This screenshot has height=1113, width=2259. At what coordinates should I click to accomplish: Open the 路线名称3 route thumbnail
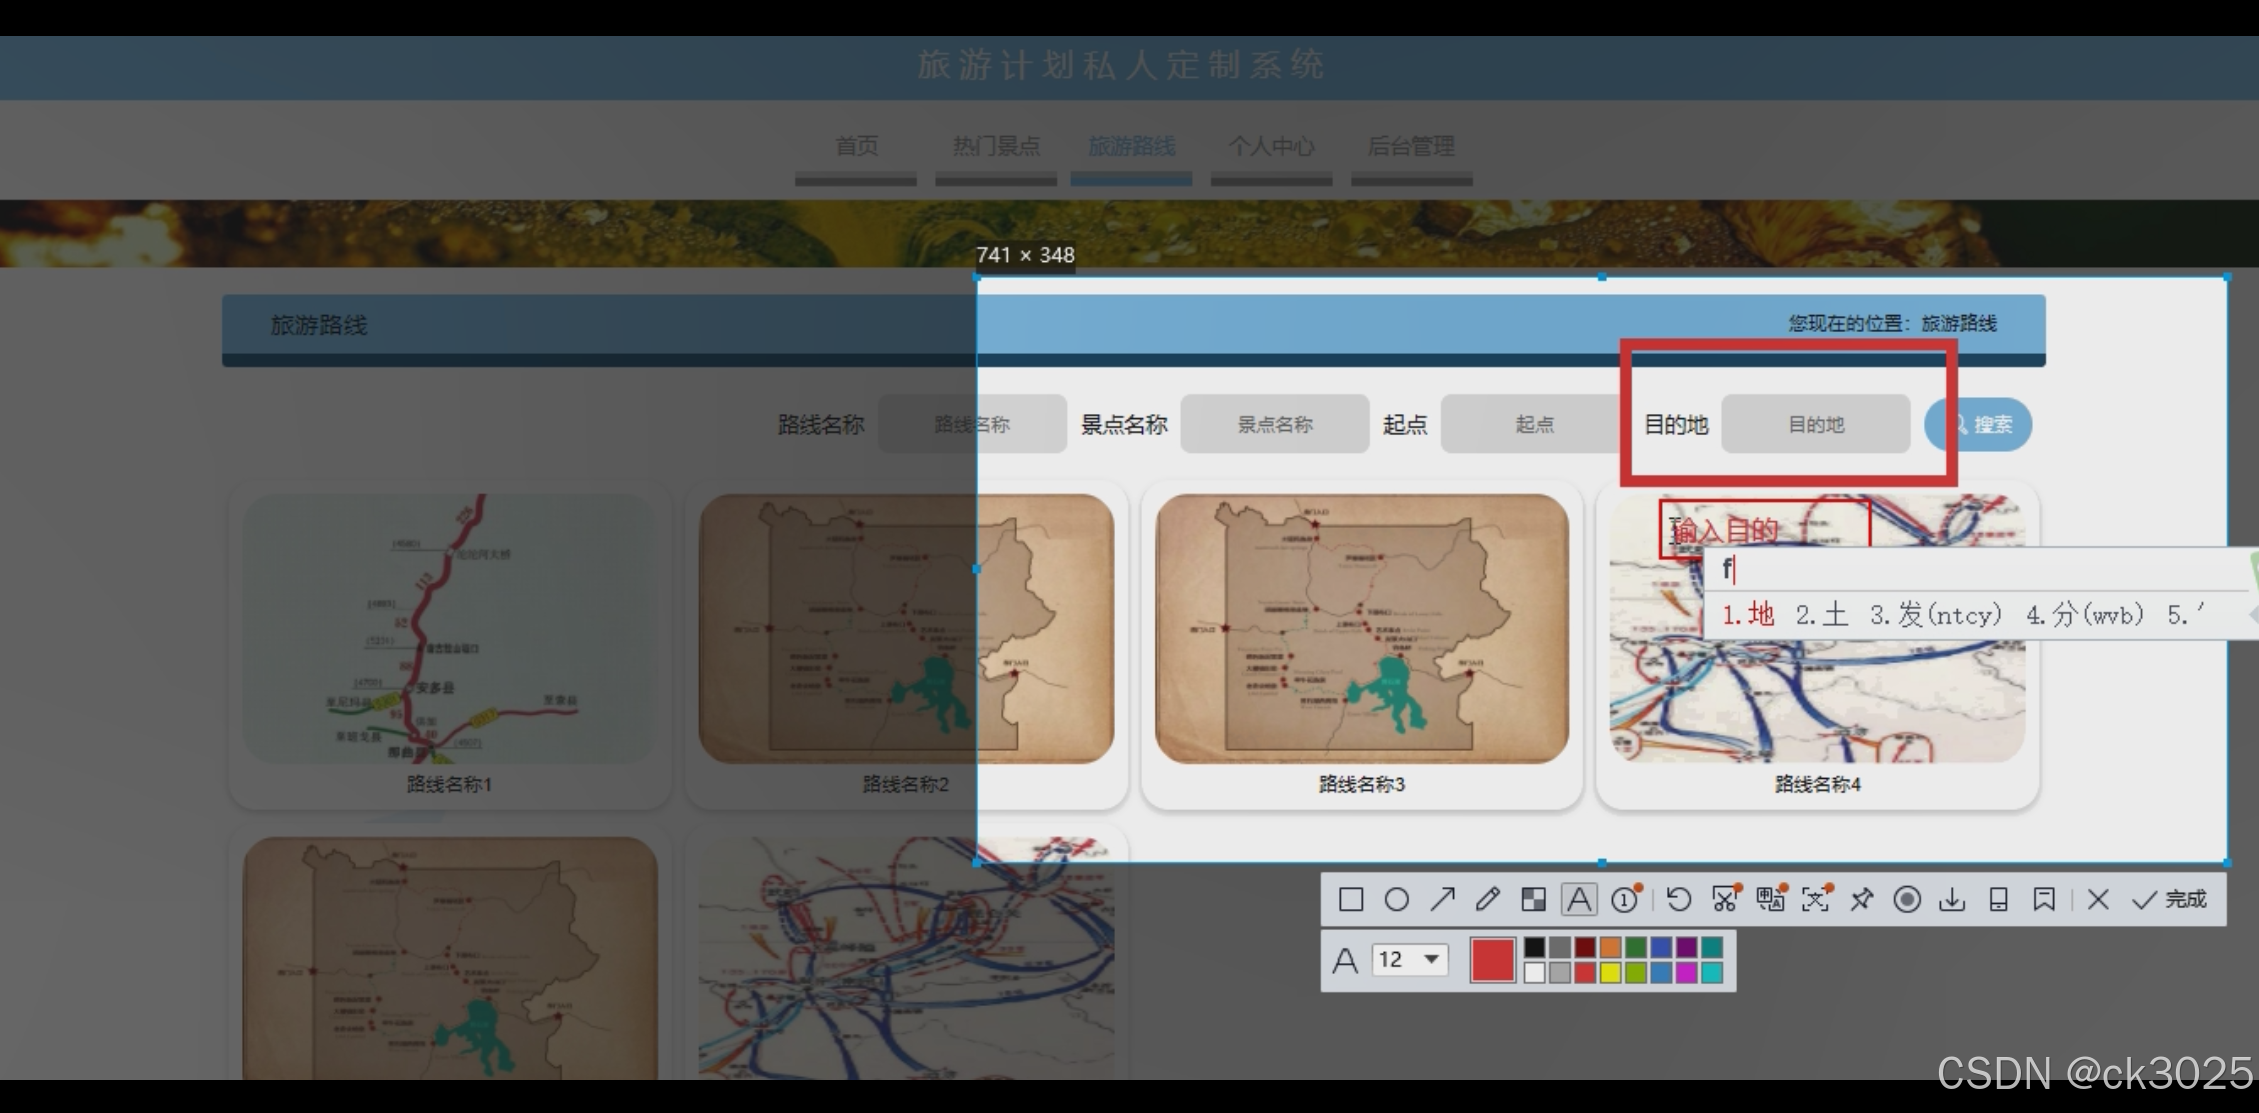[1361, 629]
